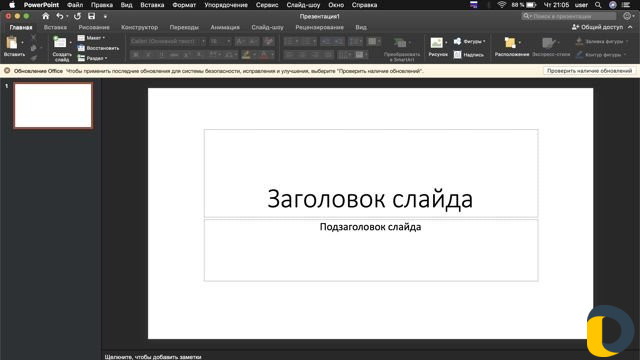Toggle bold formatting
The image size is (640, 360).
pos(136,55)
